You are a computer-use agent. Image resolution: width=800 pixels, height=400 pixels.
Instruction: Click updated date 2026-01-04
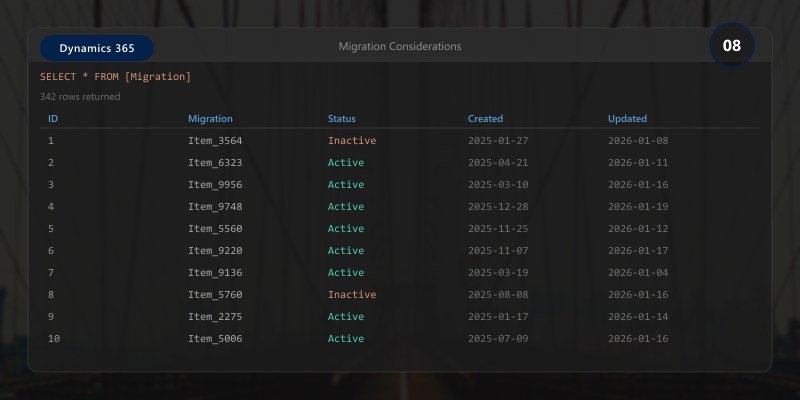point(638,272)
